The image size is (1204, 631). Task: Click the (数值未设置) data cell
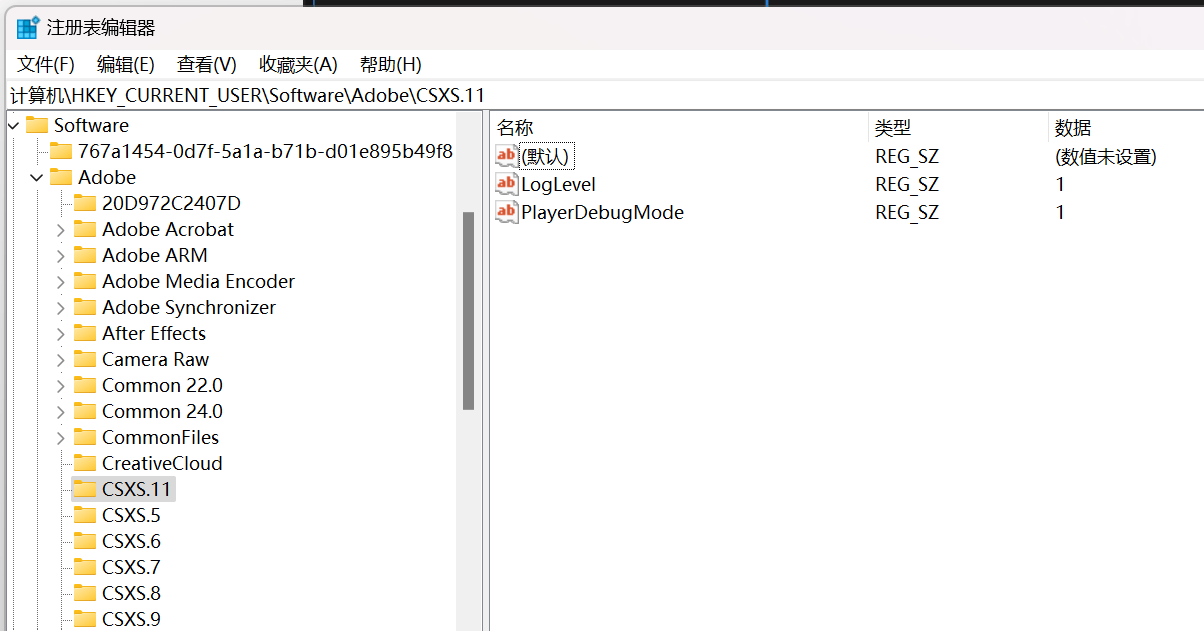point(1106,156)
